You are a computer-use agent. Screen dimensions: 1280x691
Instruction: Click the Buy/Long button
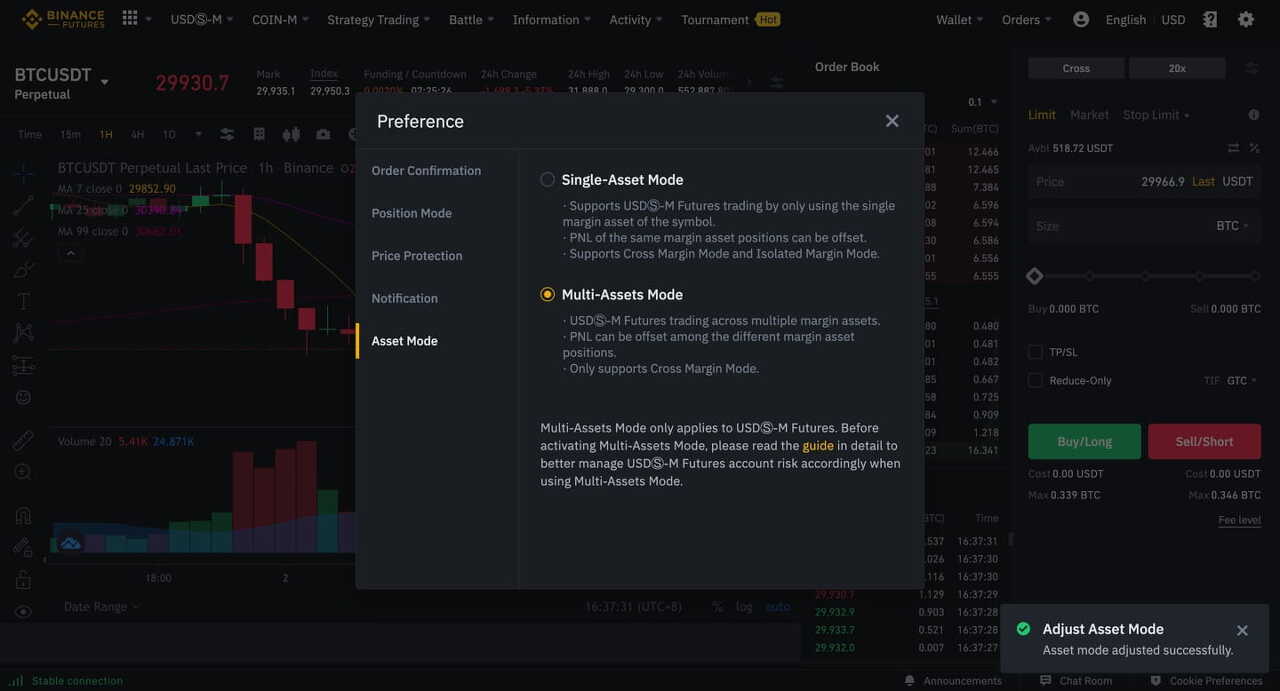(1084, 441)
